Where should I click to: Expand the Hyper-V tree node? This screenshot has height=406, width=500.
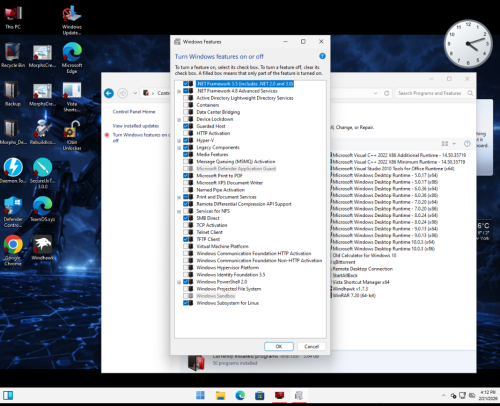click(x=179, y=141)
